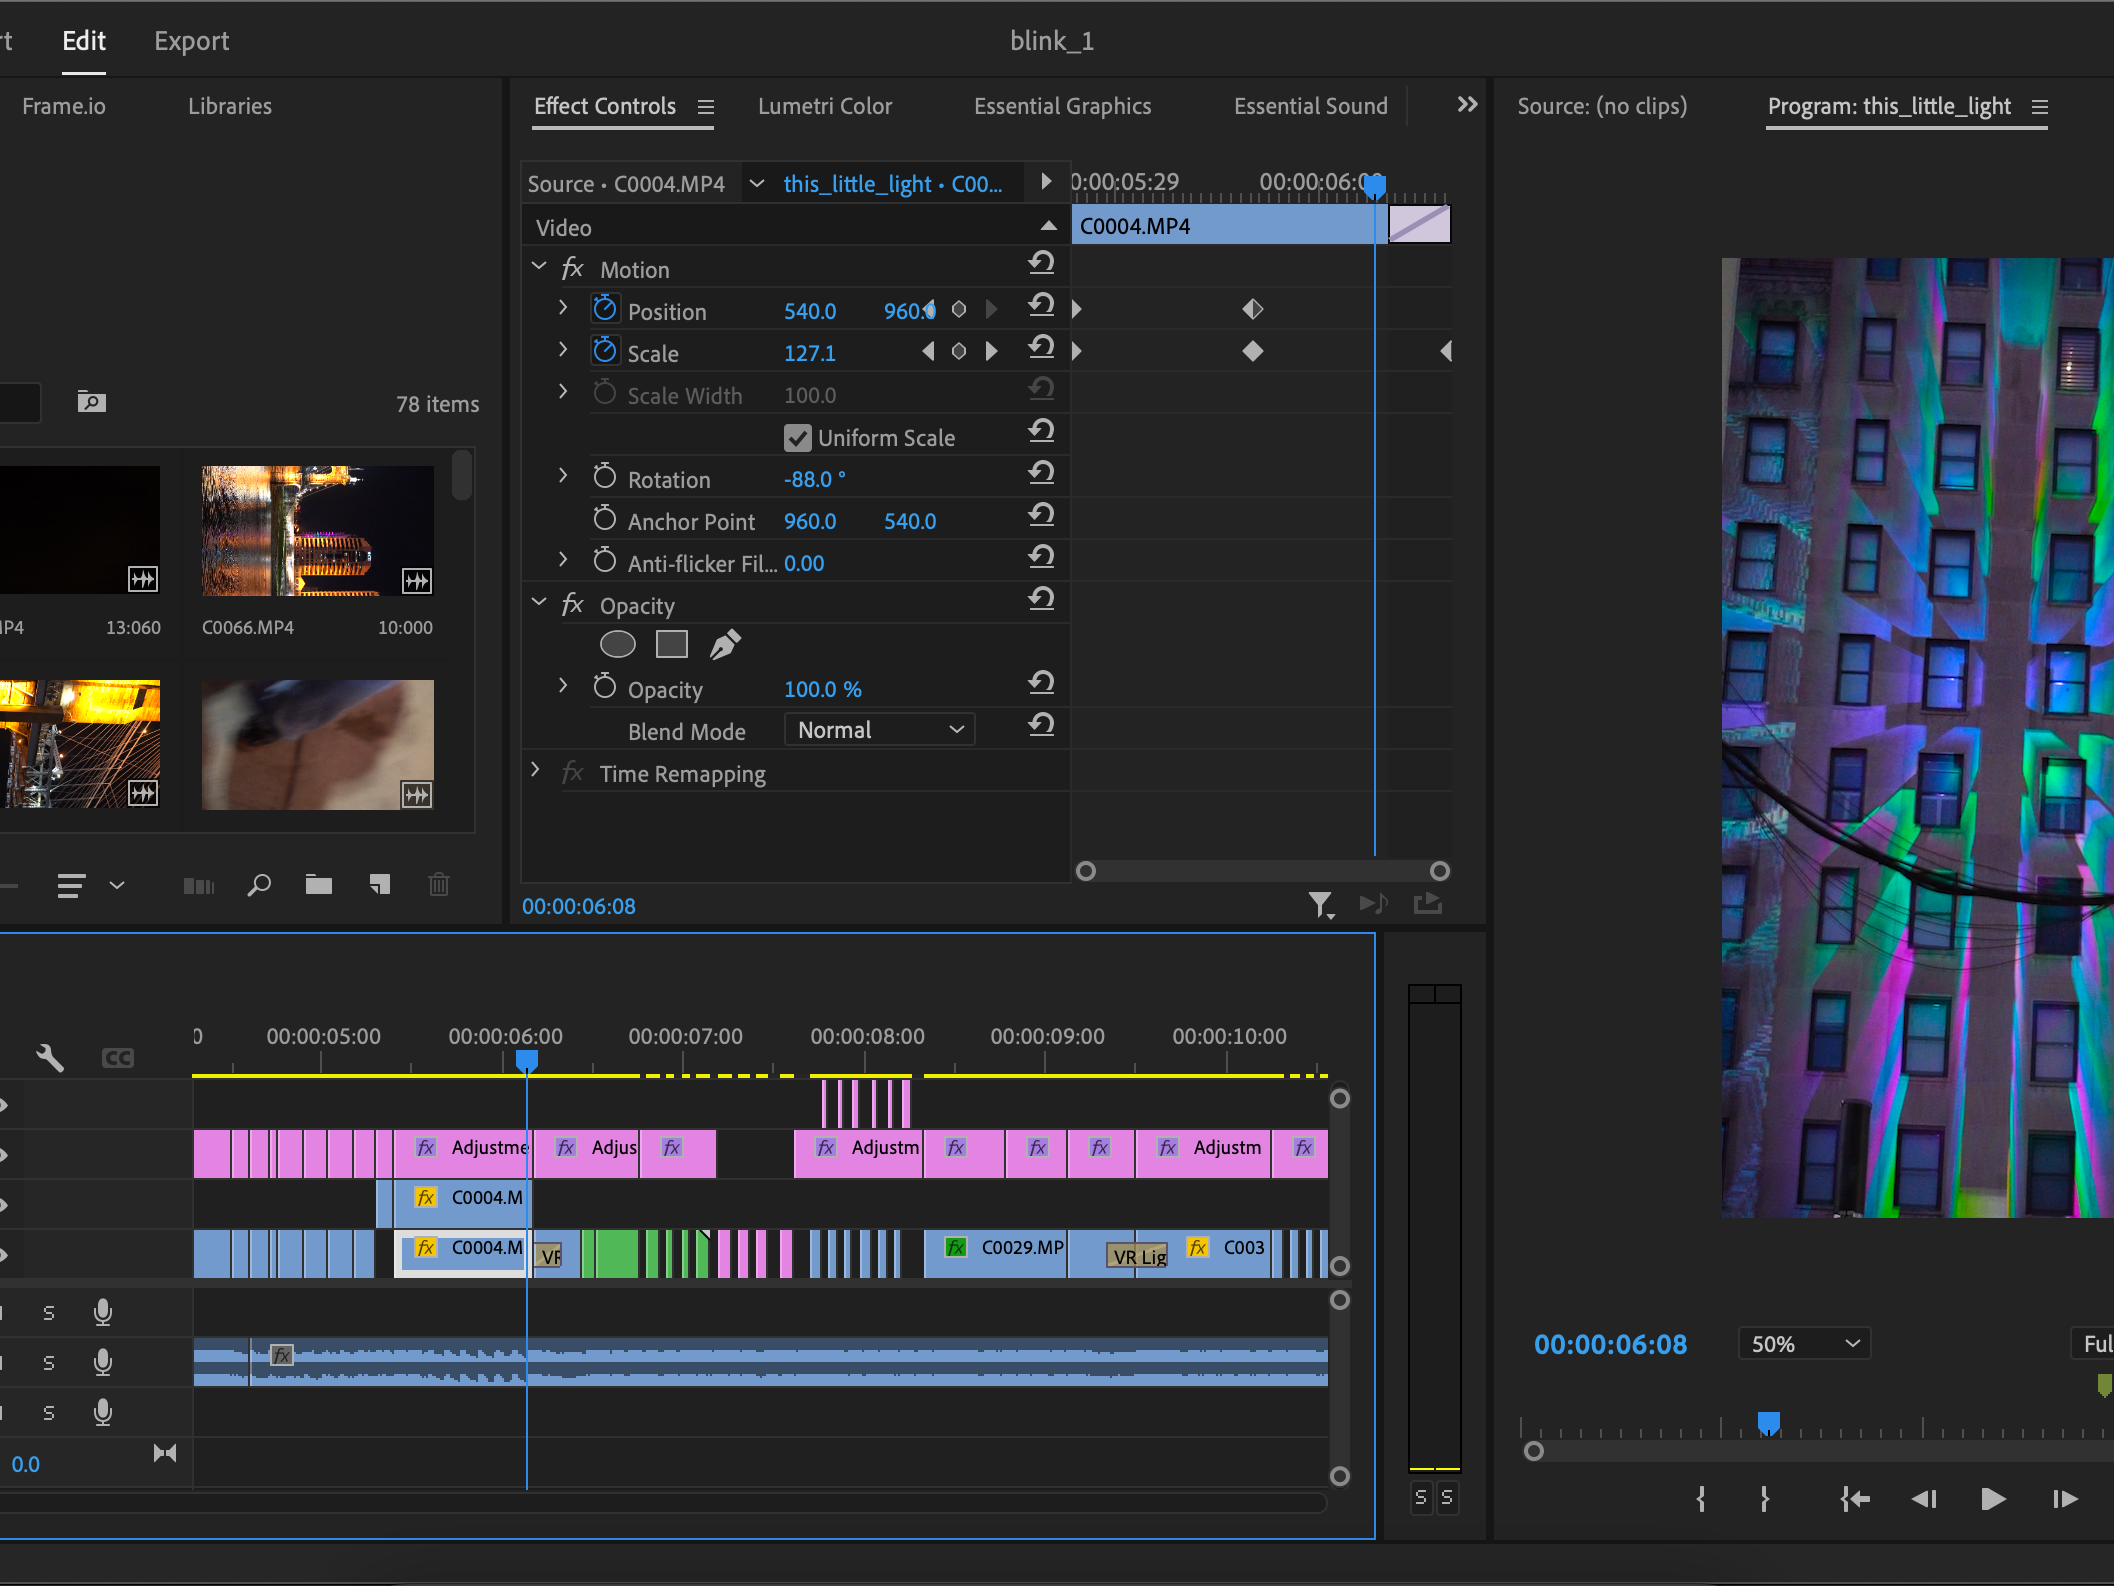This screenshot has height=1586, width=2114.
Task: Click the C0066.MP4 thumbnail in project bin
Action: coord(317,531)
